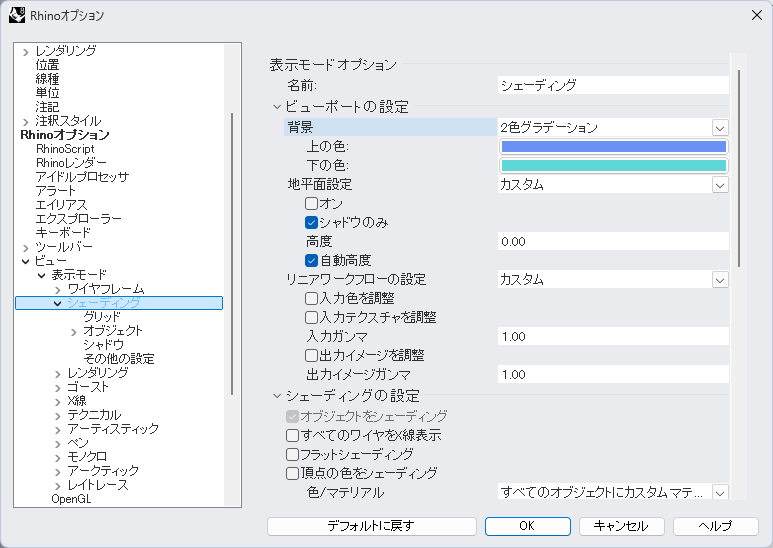The height and width of the screenshot is (548, 773).
Task: Open the 地平面設定 dropdown
Action: 720,185
